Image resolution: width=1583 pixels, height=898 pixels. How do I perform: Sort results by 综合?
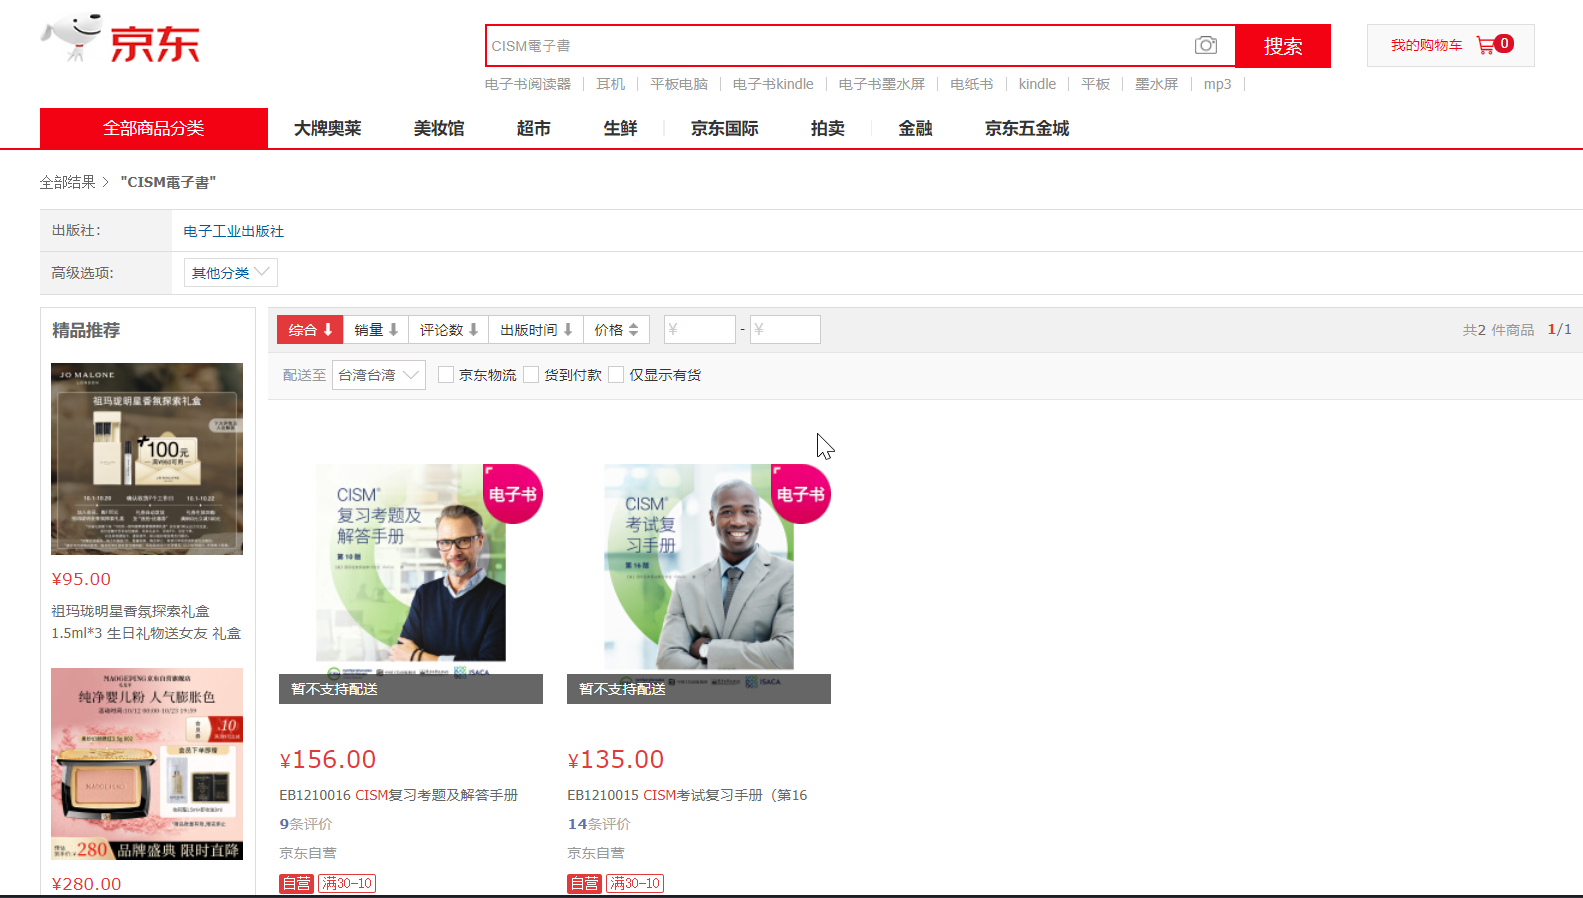310,330
